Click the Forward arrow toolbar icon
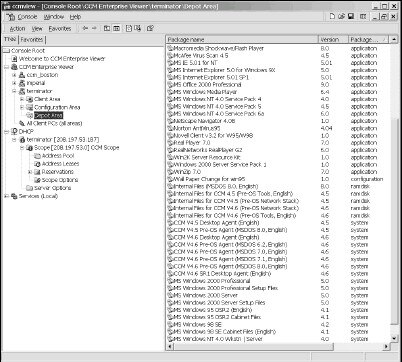Viewport: 402px width, 362px height. 94,28
